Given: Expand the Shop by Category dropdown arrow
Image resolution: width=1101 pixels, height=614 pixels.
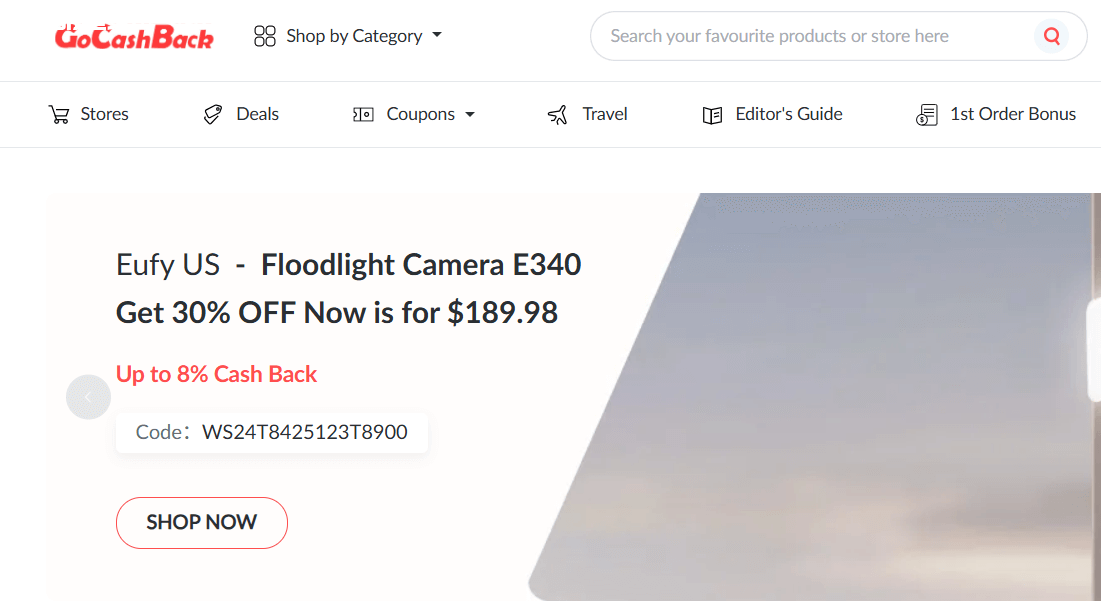Looking at the screenshot, I should point(437,36).
